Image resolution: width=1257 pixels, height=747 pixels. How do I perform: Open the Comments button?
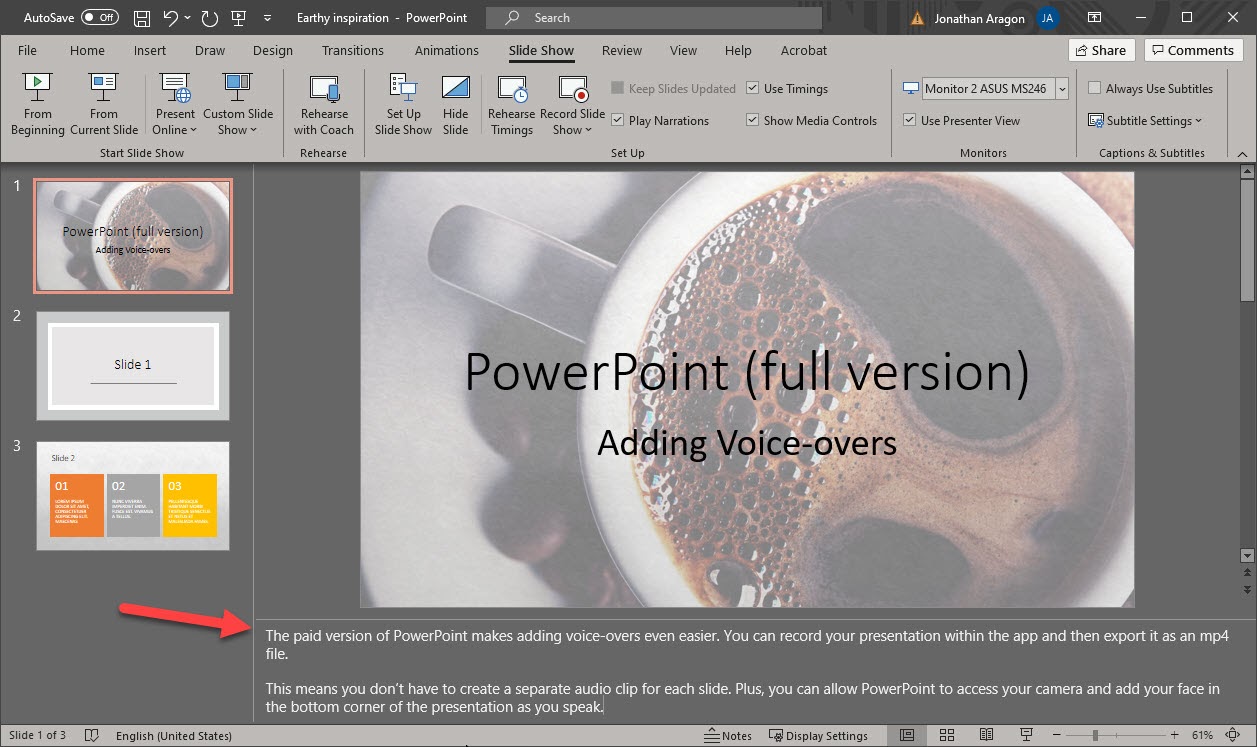point(1194,50)
